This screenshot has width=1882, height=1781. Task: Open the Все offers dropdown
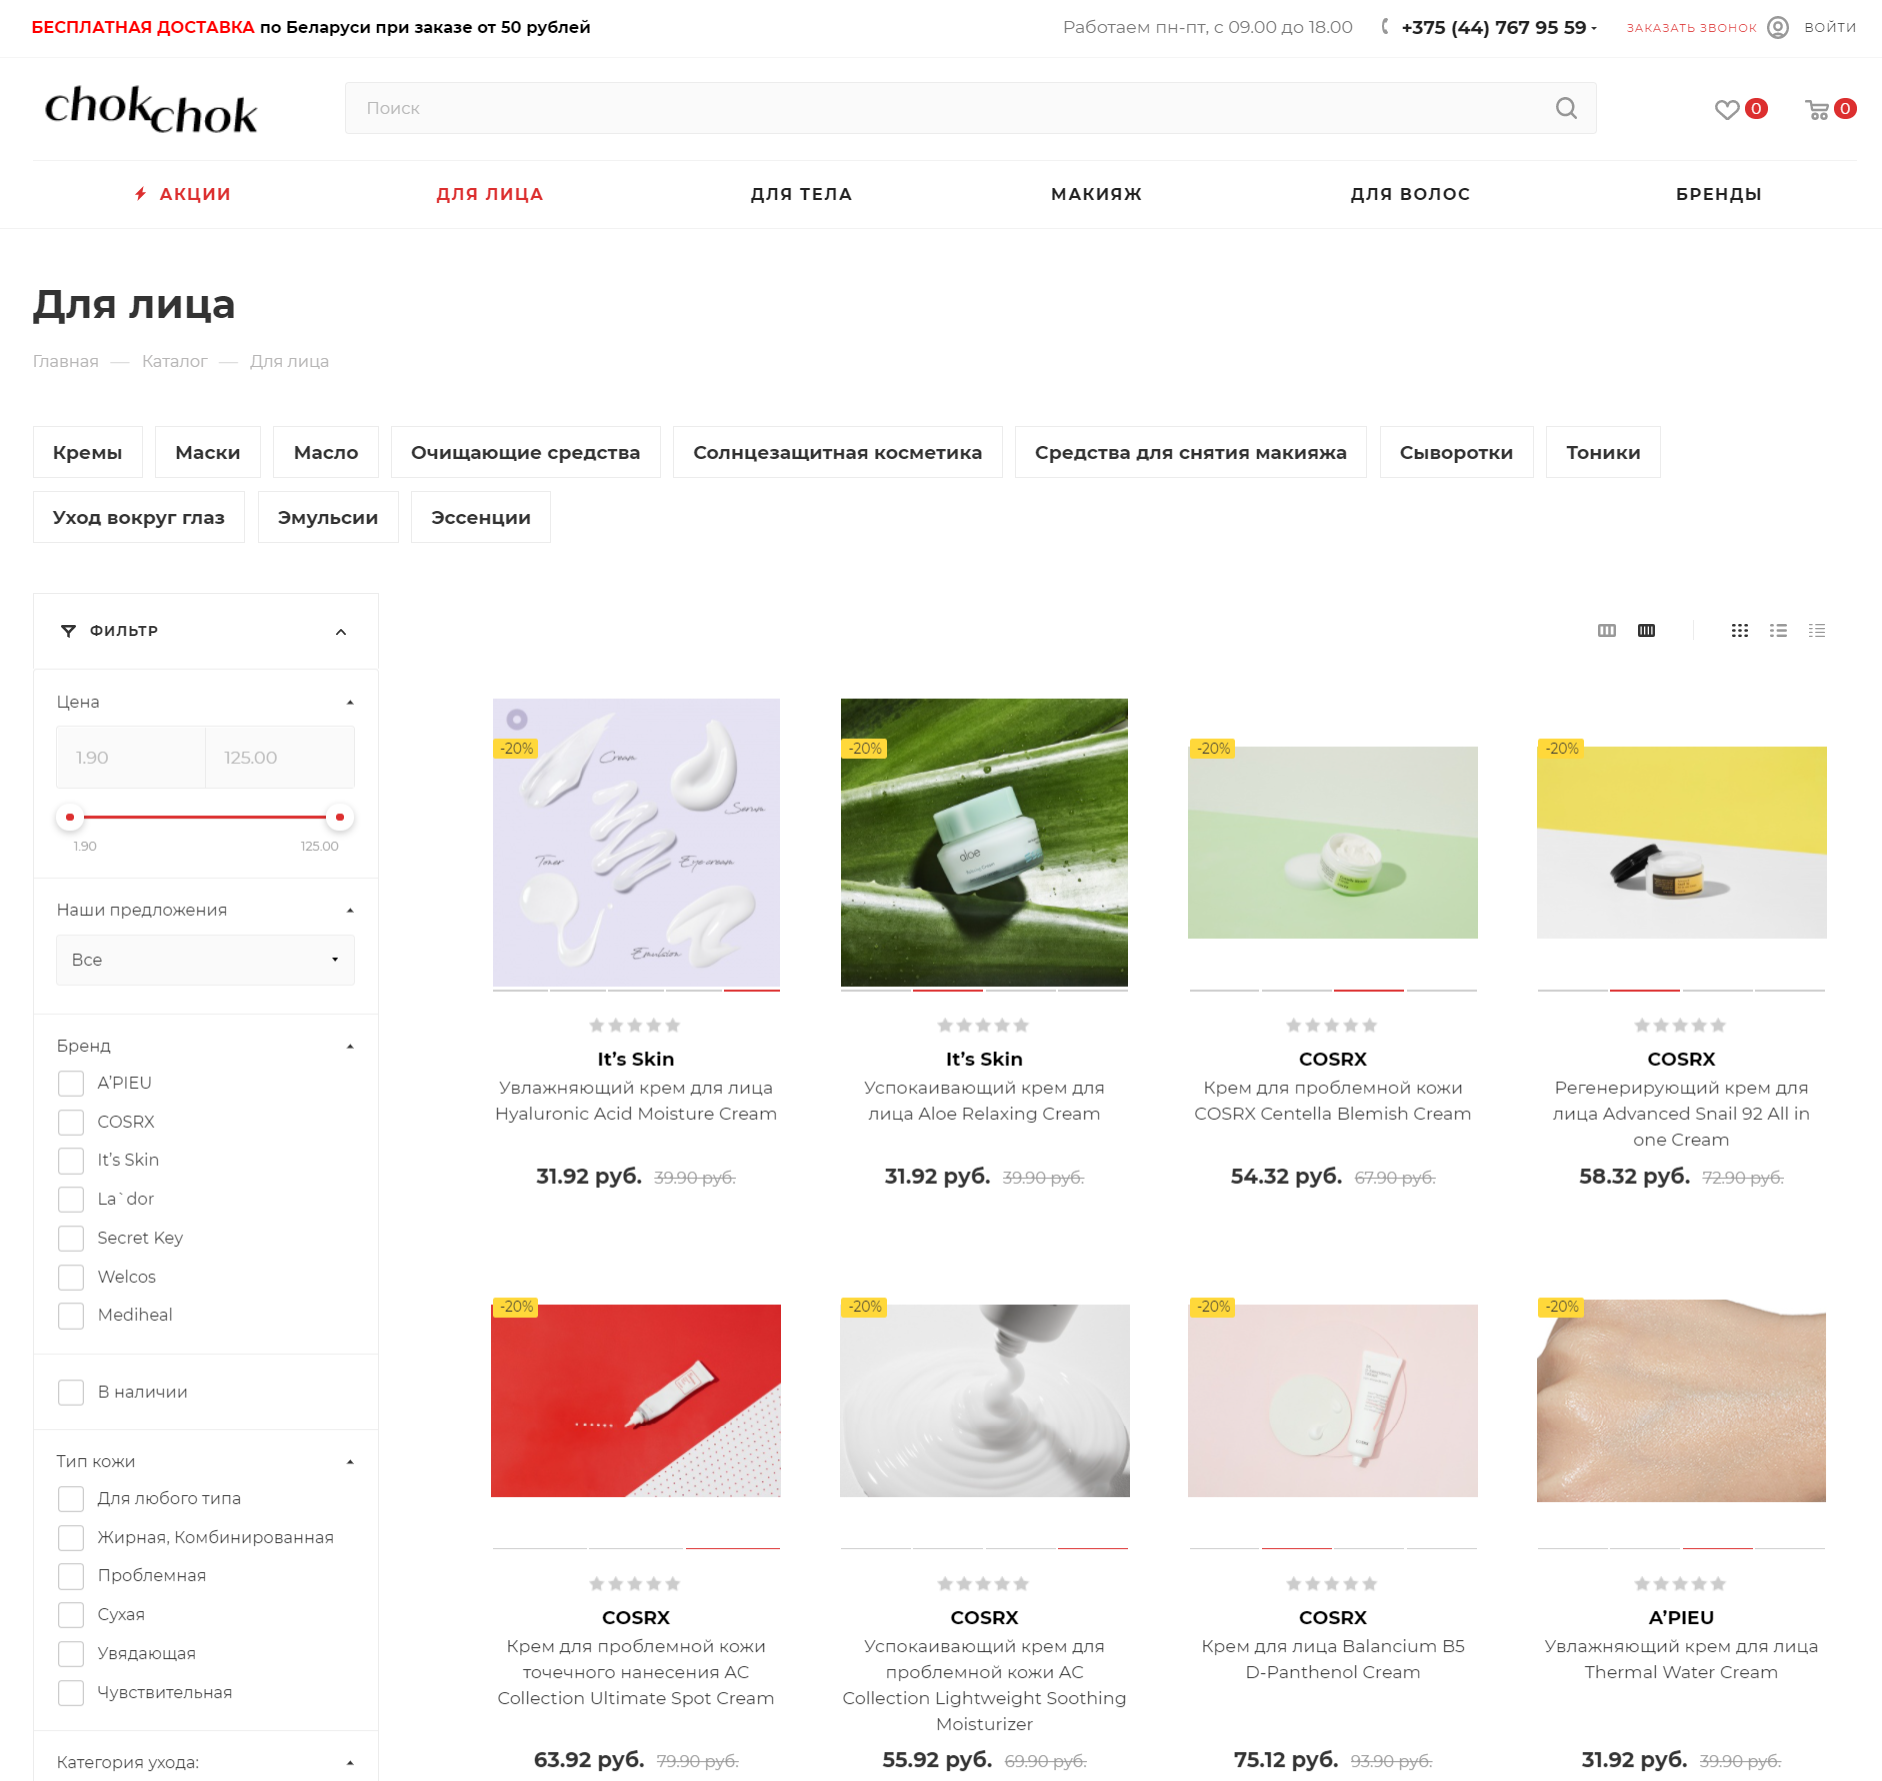pos(205,960)
